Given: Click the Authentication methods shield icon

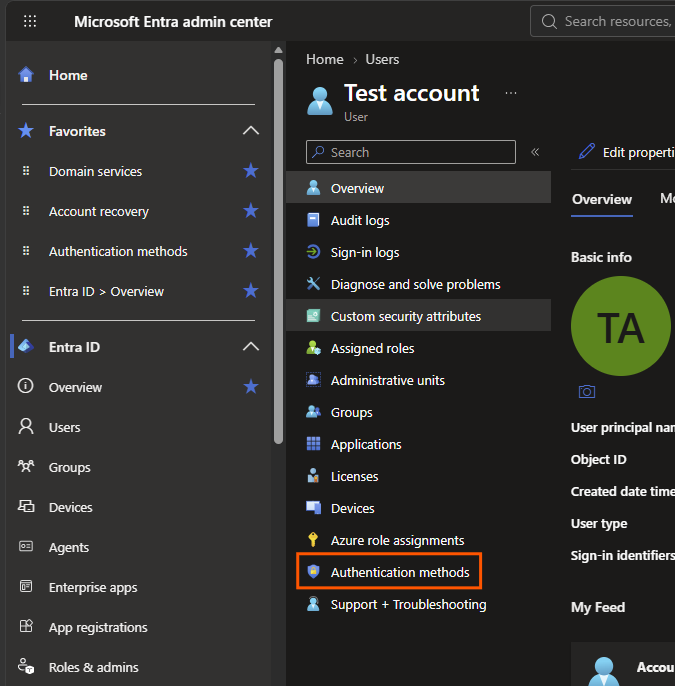Looking at the screenshot, I should [x=313, y=571].
